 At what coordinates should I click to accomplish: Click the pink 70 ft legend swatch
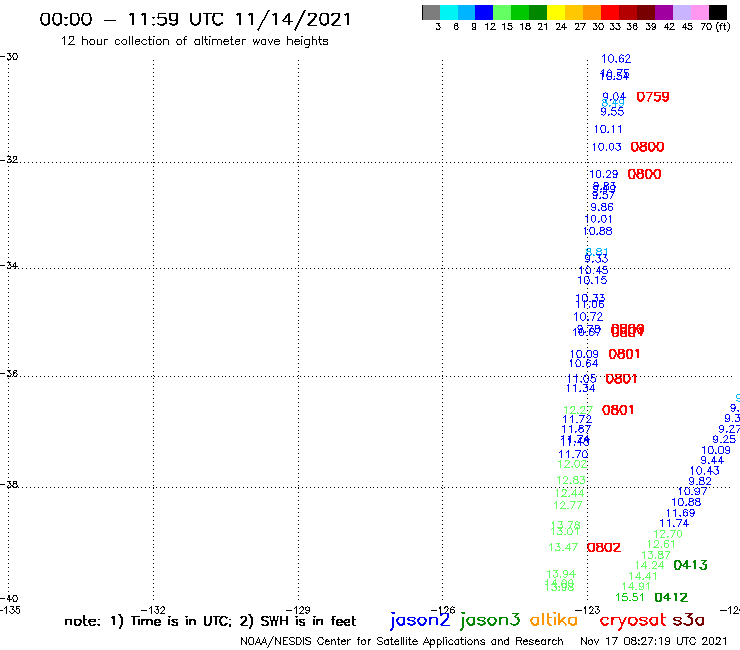[700, 12]
